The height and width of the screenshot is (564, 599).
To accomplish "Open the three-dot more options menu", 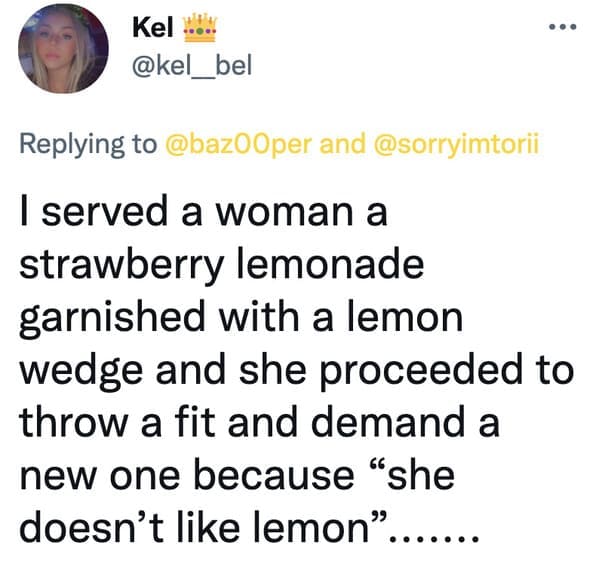I will tap(562, 27).
